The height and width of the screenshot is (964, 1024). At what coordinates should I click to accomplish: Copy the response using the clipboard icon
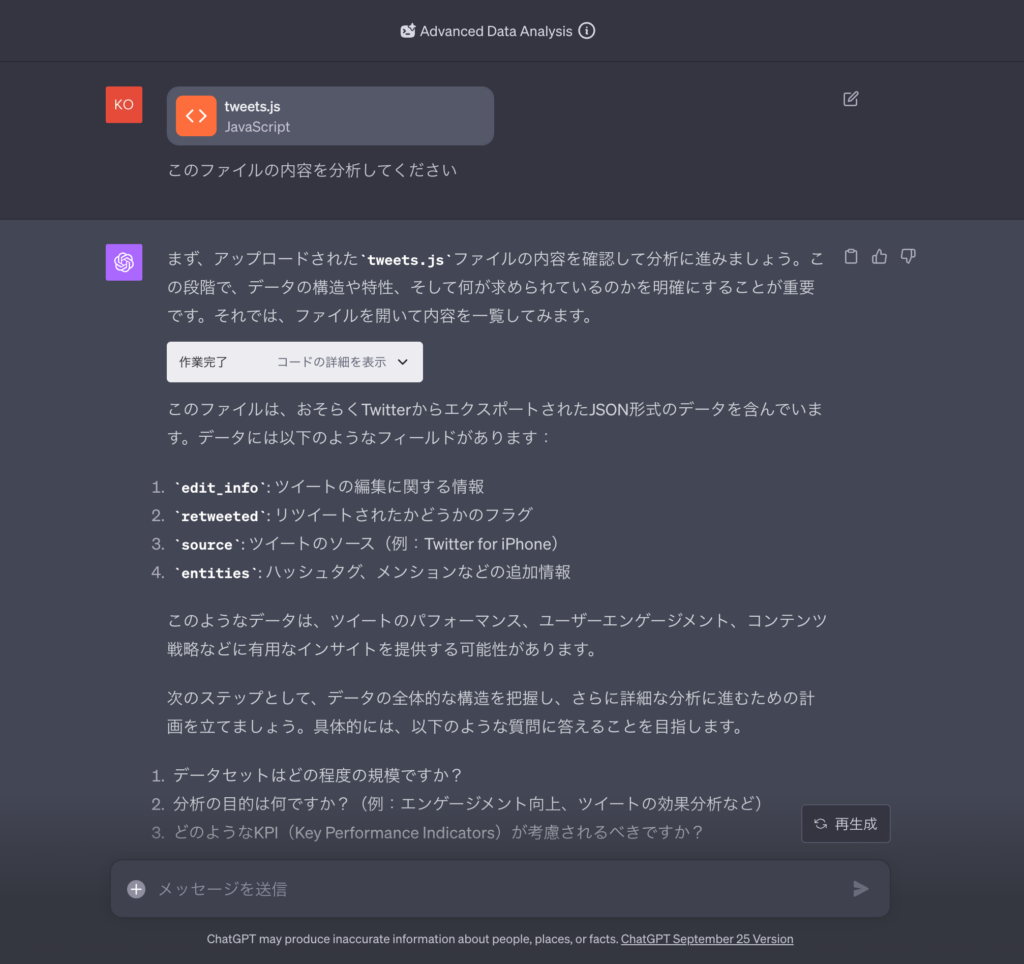pyautogui.click(x=851, y=257)
